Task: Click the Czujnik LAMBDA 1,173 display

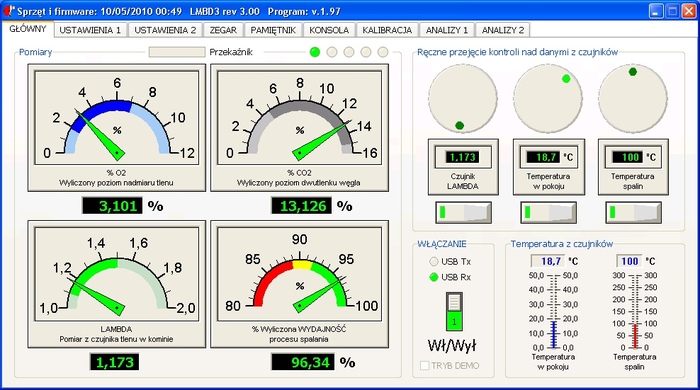Action: coord(462,157)
